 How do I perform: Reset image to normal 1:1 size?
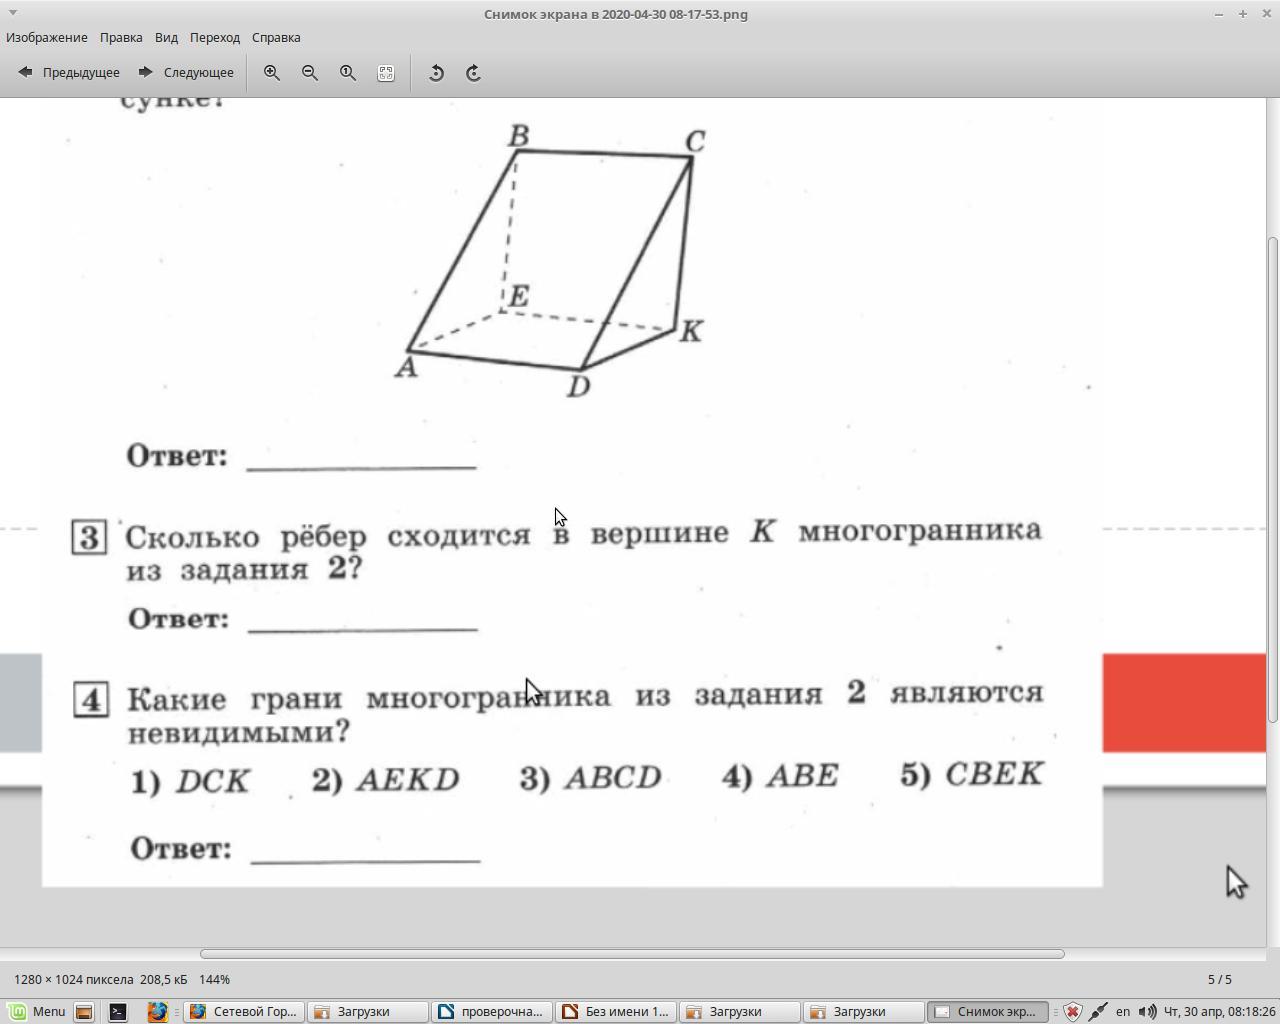point(348,73)
